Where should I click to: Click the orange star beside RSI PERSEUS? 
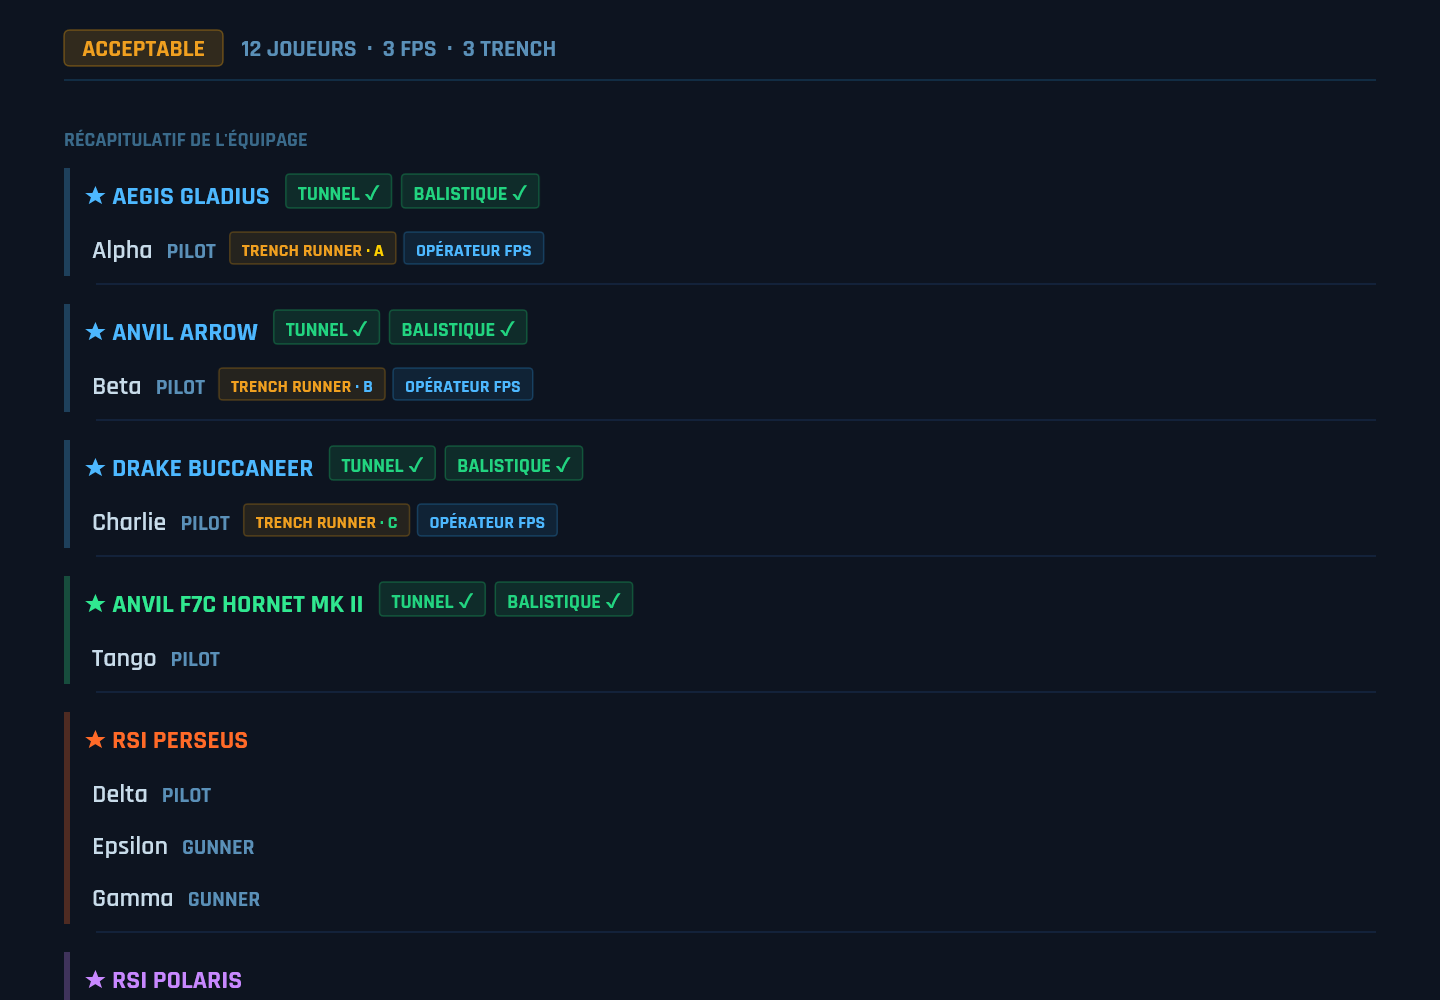pos(95,740)
